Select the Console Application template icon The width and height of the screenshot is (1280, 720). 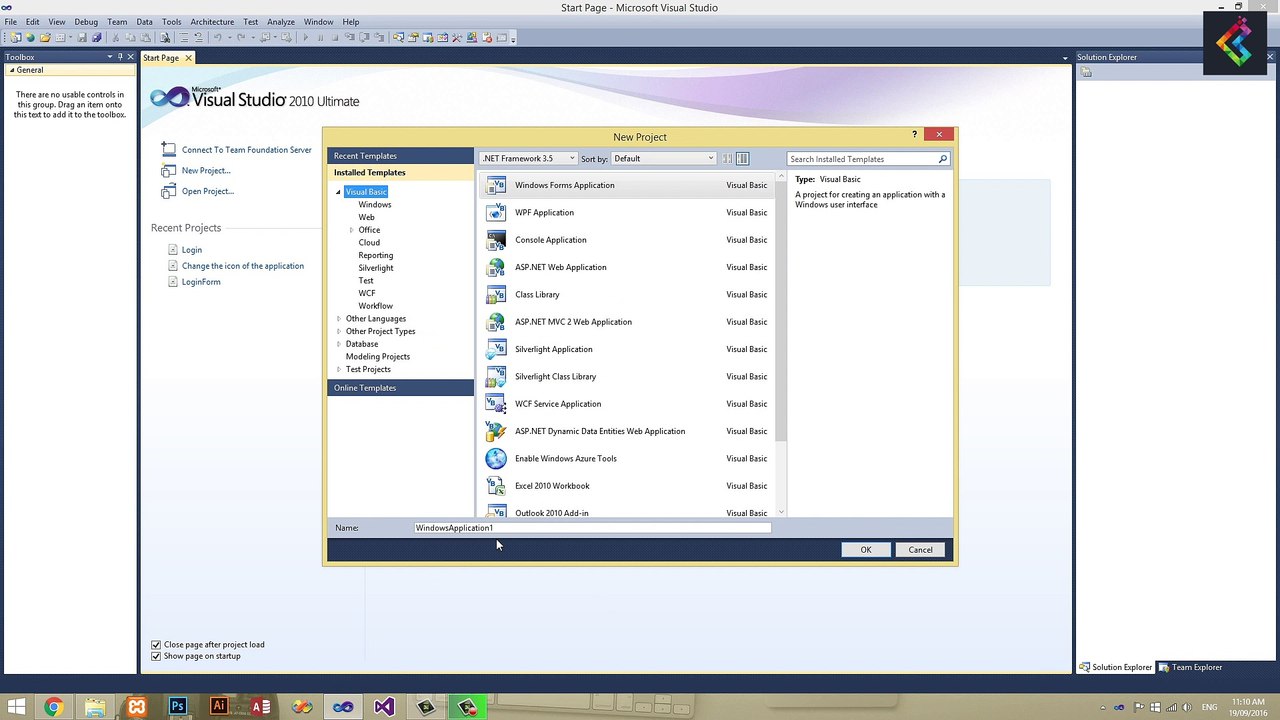pyautogui.click(x=496, y=240)
